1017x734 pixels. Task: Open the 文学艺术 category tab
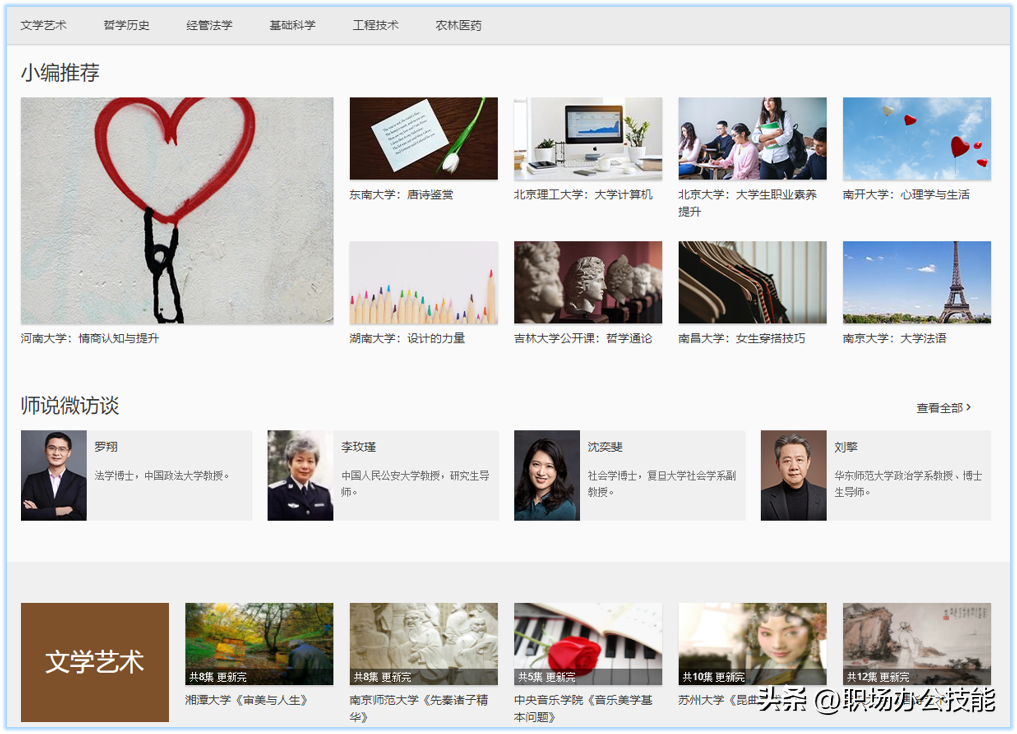point(43,25)
